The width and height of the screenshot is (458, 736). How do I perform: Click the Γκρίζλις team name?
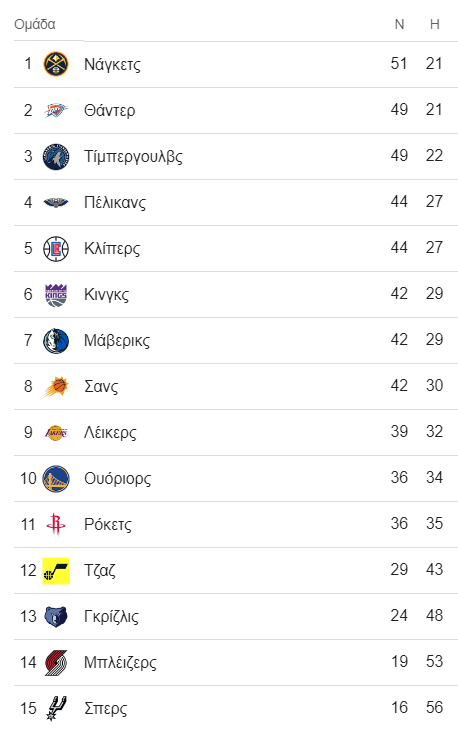click(x=111, y=616)
